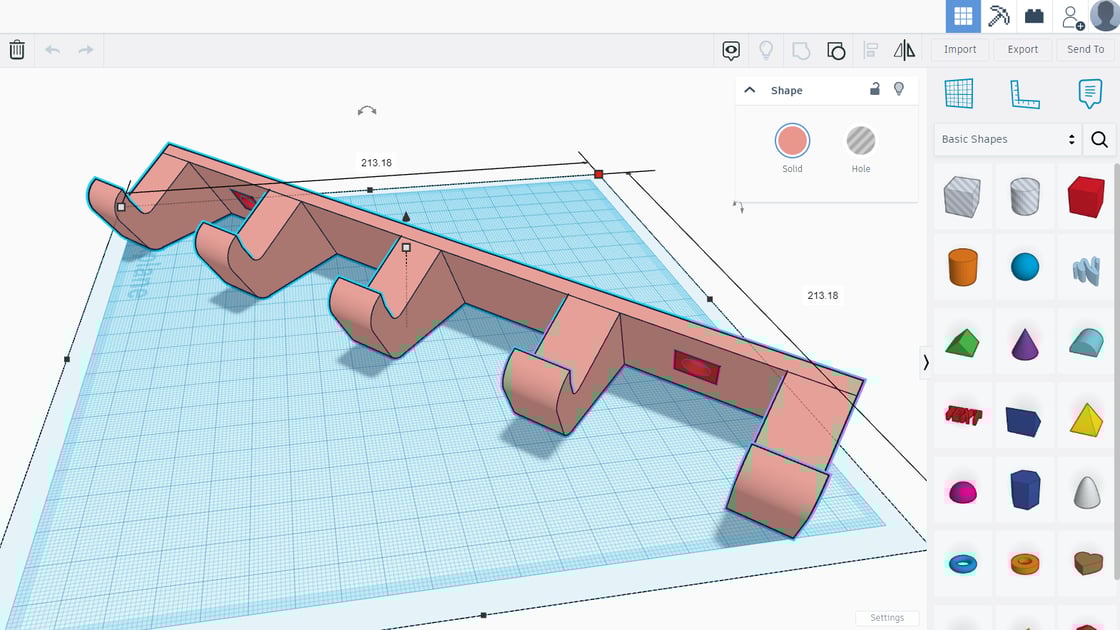This screenshot has height=630, width=1120.
Task: Switch to the Blocks (Minecraft) editor icon
Action: pyautogui.click(x=996, y=15)
